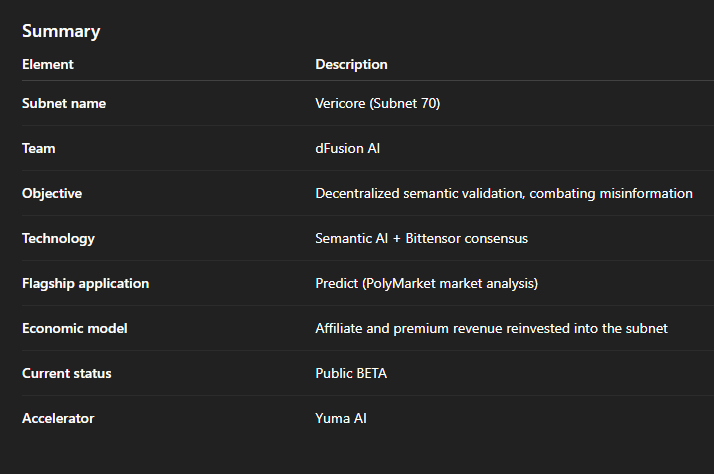Select the Economic model row label
Screen dimensions: 714x474
pos(74,328)
